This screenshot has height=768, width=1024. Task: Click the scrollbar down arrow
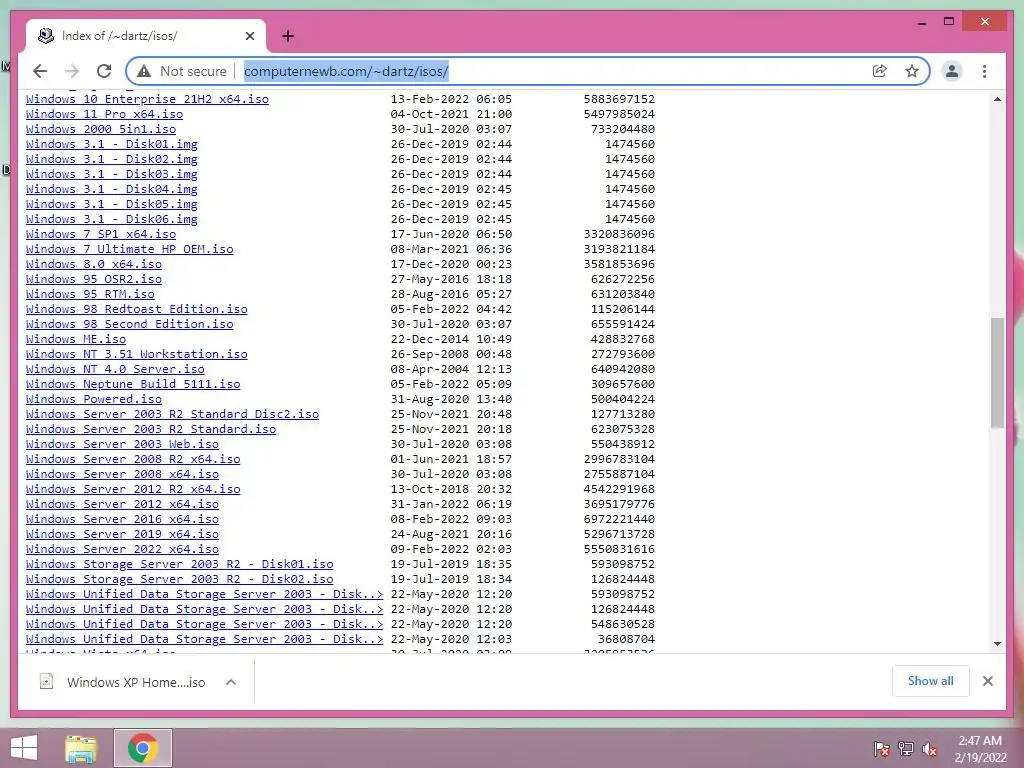coord(997,644)
